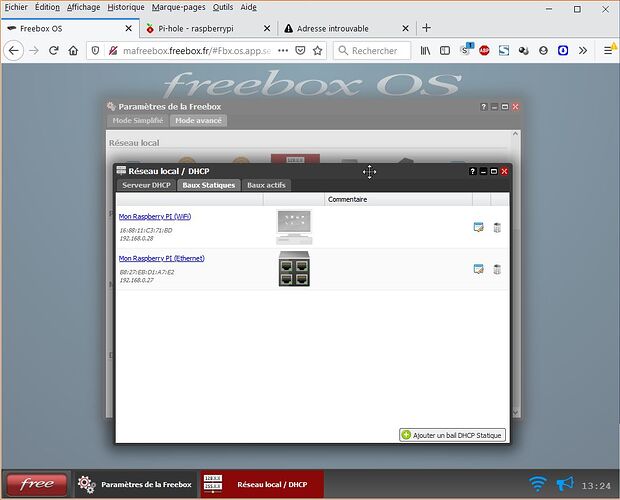620x500 pixels.
Task: Click the WiFi device computer thumbnail
Action: pyautogui.click(x=294, y=227)
